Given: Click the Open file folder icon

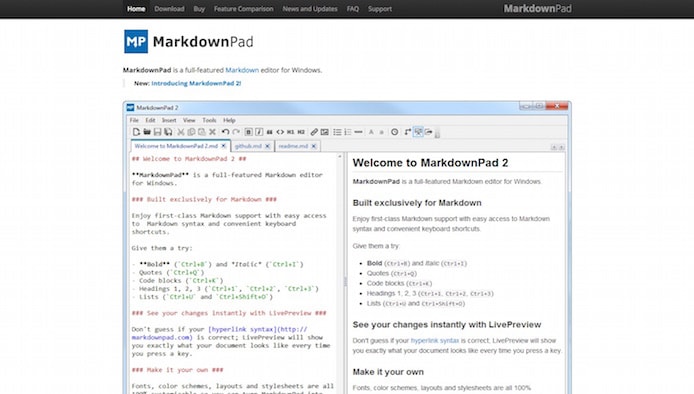Looking at the screenshot, I should pyautogui.click(x=147, y=132).
